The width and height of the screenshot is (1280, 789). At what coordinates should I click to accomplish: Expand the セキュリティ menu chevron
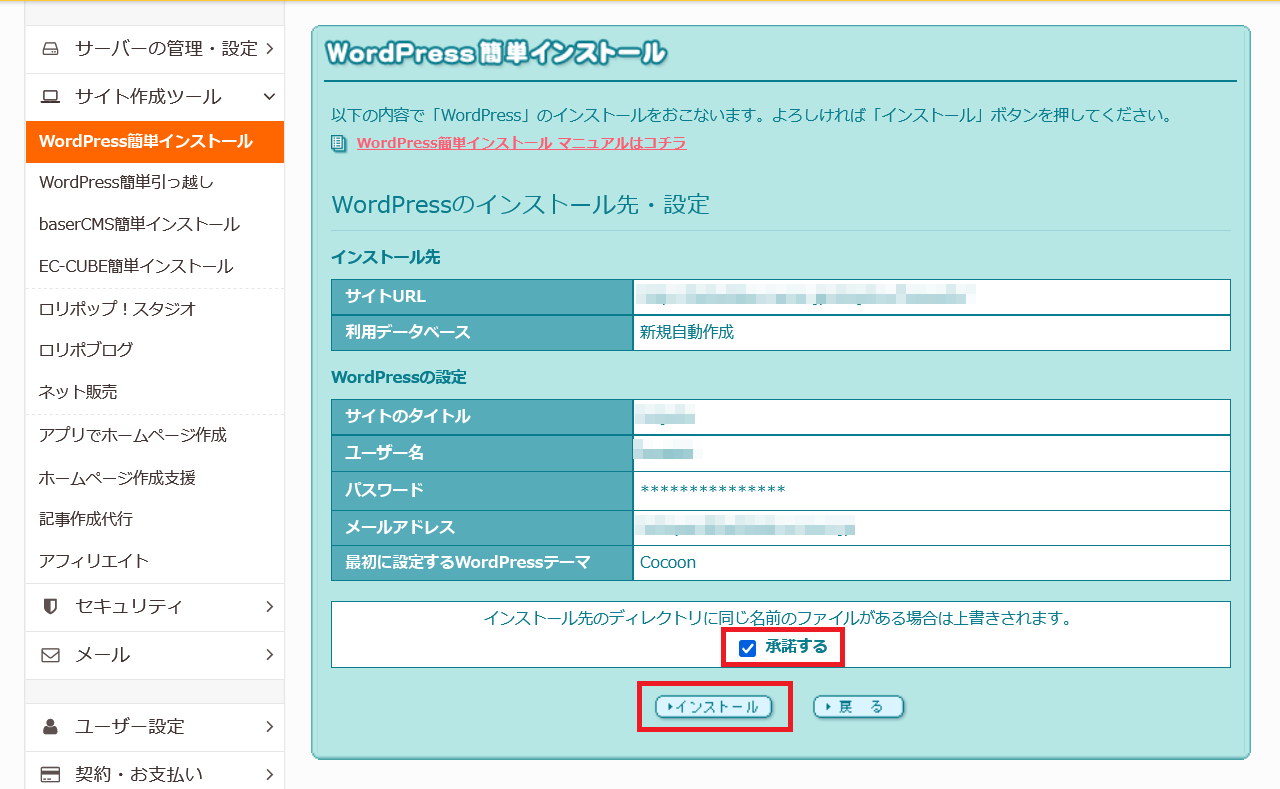(x=270, y=606)
